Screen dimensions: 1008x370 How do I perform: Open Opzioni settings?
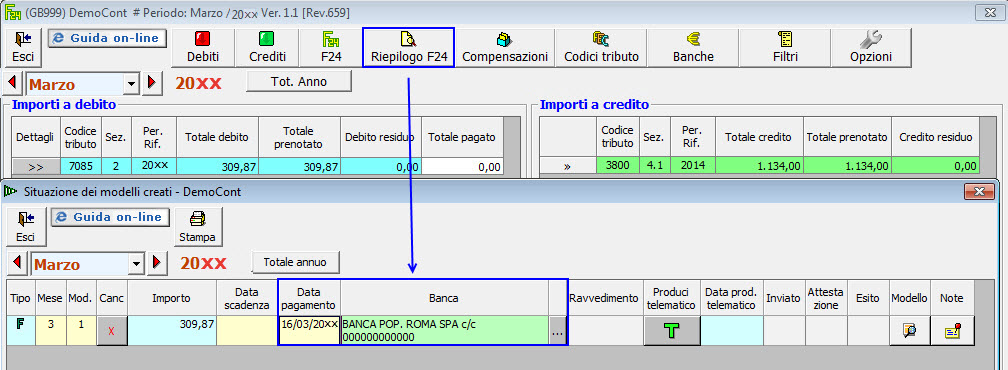(x=871, y=48)
